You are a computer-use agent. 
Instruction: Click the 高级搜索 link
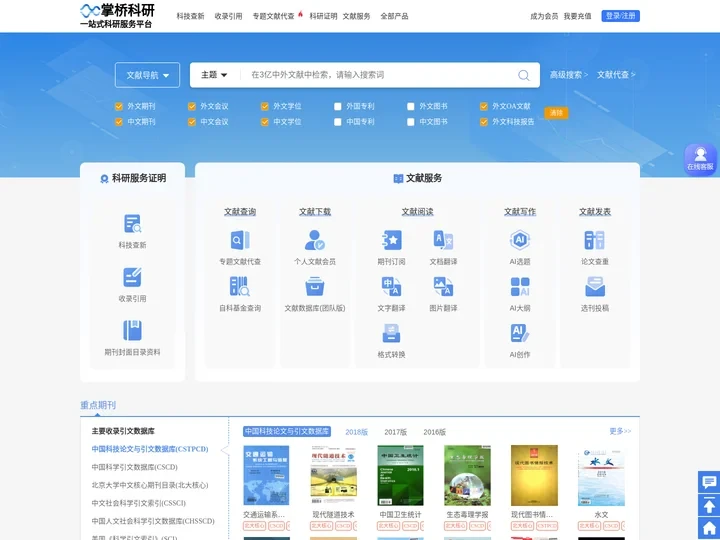(569, 75)
